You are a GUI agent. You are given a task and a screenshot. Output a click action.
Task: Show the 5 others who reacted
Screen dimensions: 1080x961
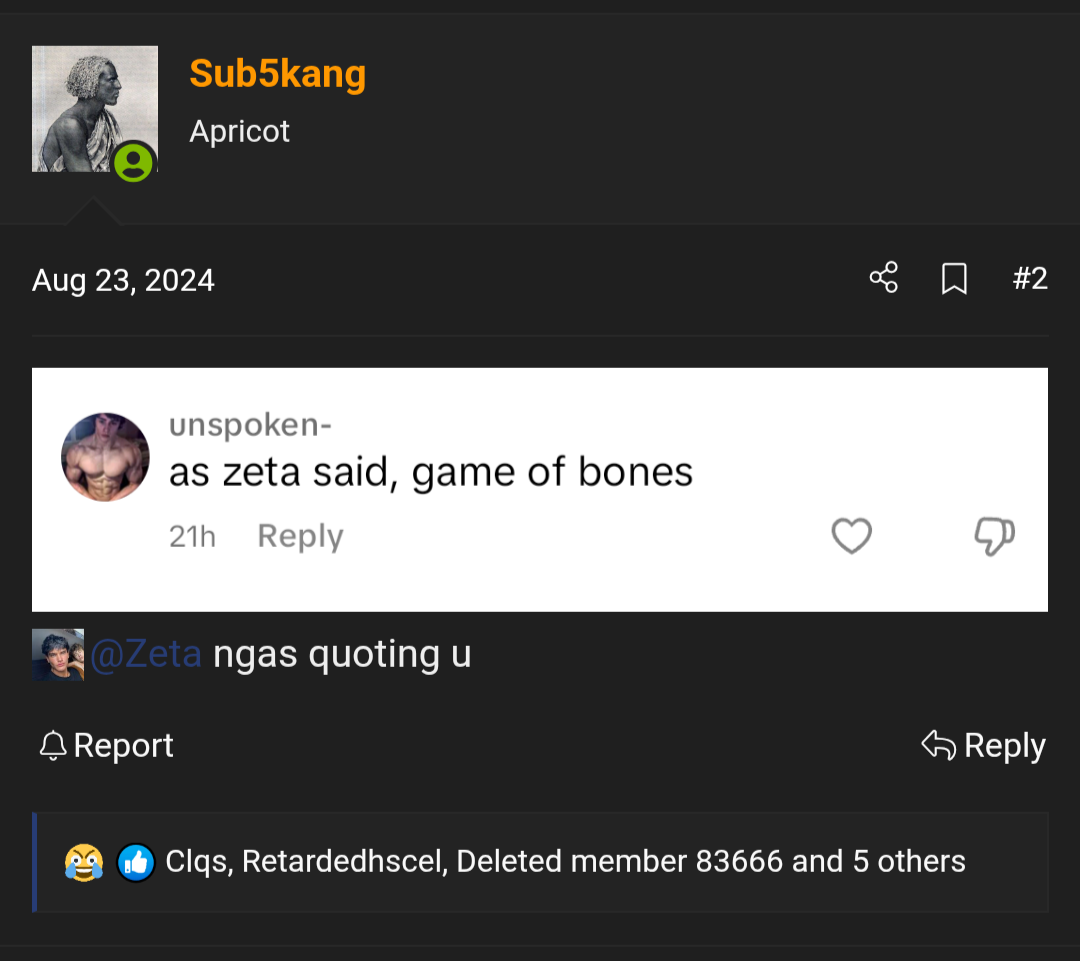(909, 862)
